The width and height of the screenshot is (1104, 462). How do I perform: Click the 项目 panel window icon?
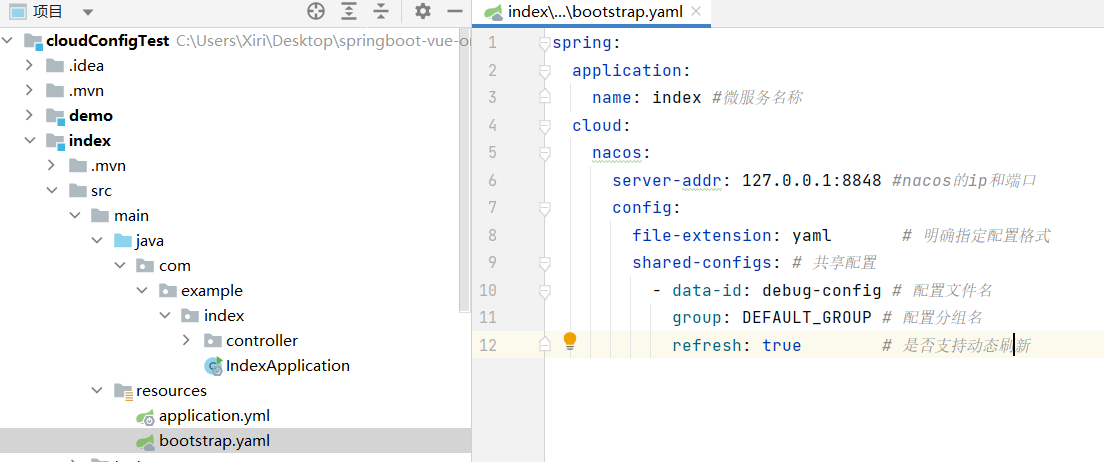pos(19,12)
